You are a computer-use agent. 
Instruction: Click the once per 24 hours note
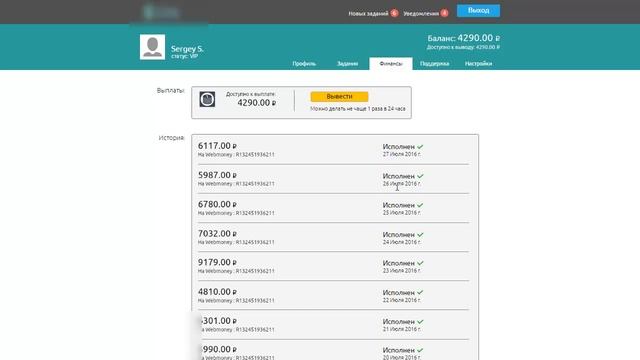pos(358,109)
